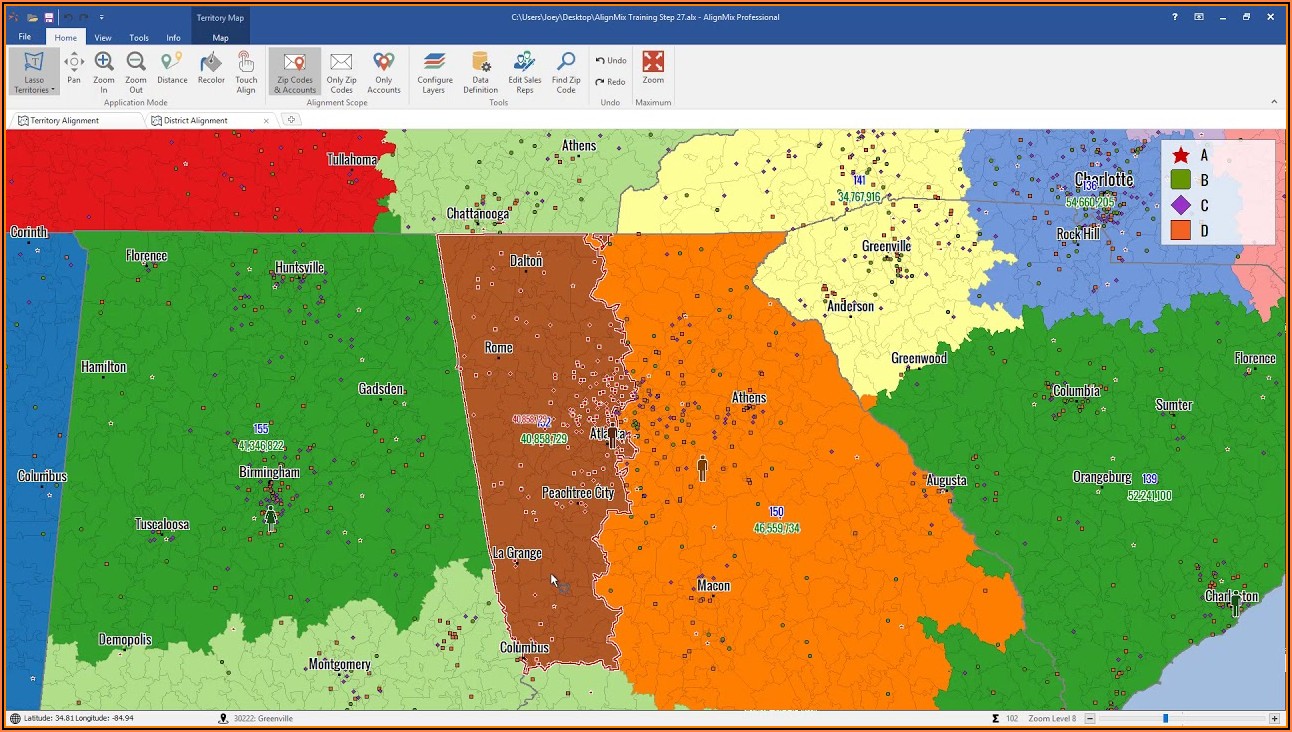The width and height of the screenshot is (1292, 732).
Task: Click the Undo button
Action: click(611, 61)
